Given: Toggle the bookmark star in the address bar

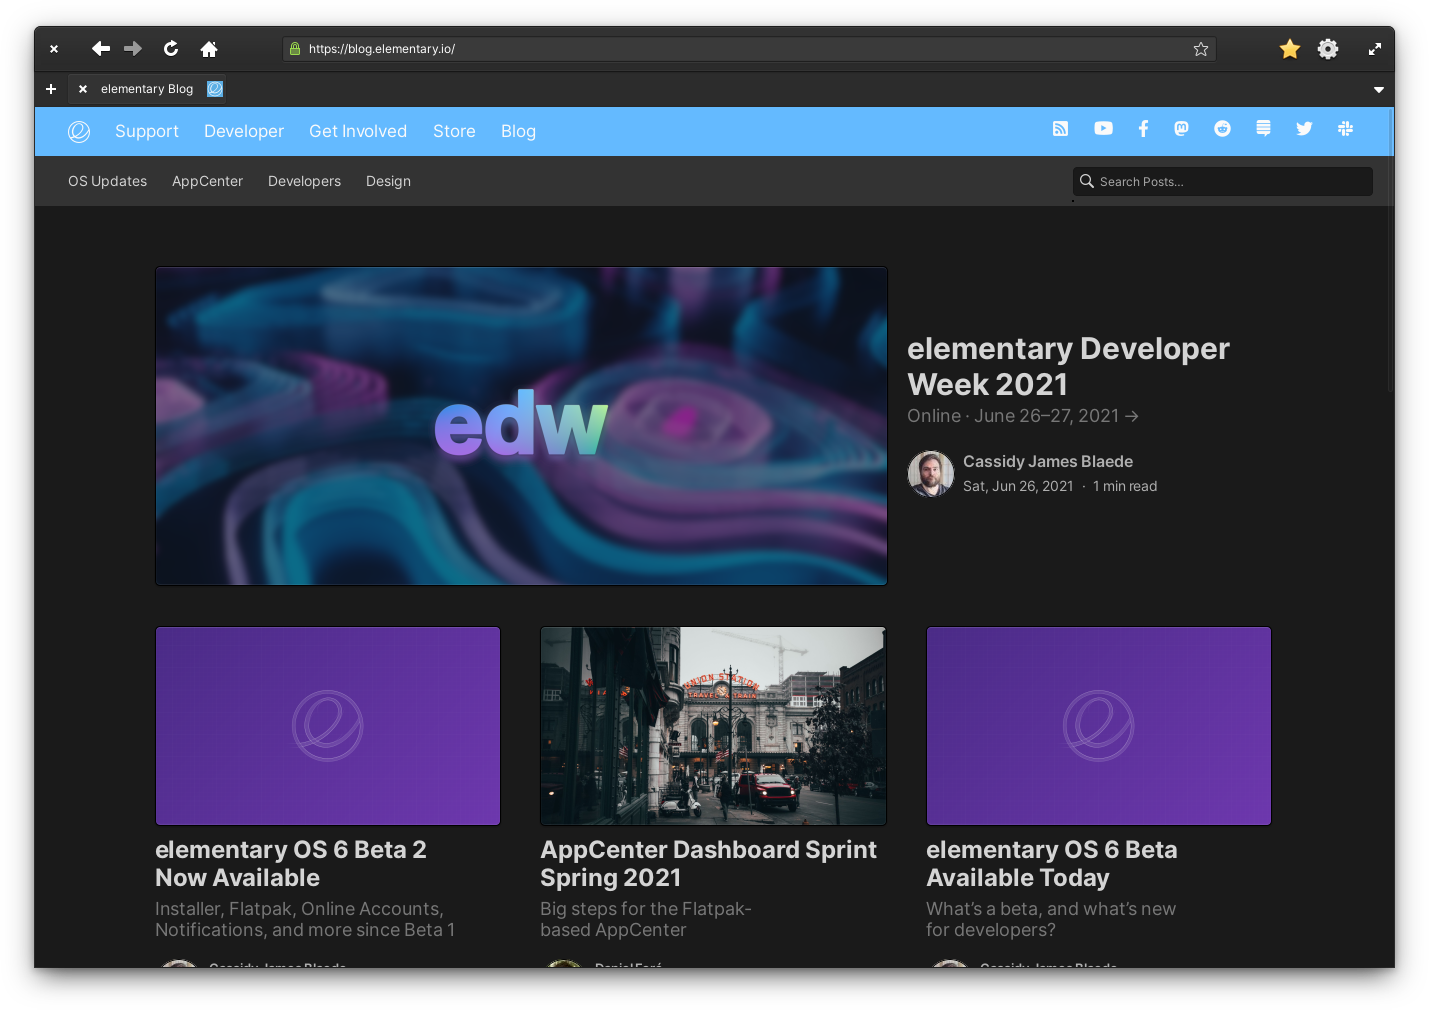Looking at the screenshot, I should click(x=1200, y=48).
